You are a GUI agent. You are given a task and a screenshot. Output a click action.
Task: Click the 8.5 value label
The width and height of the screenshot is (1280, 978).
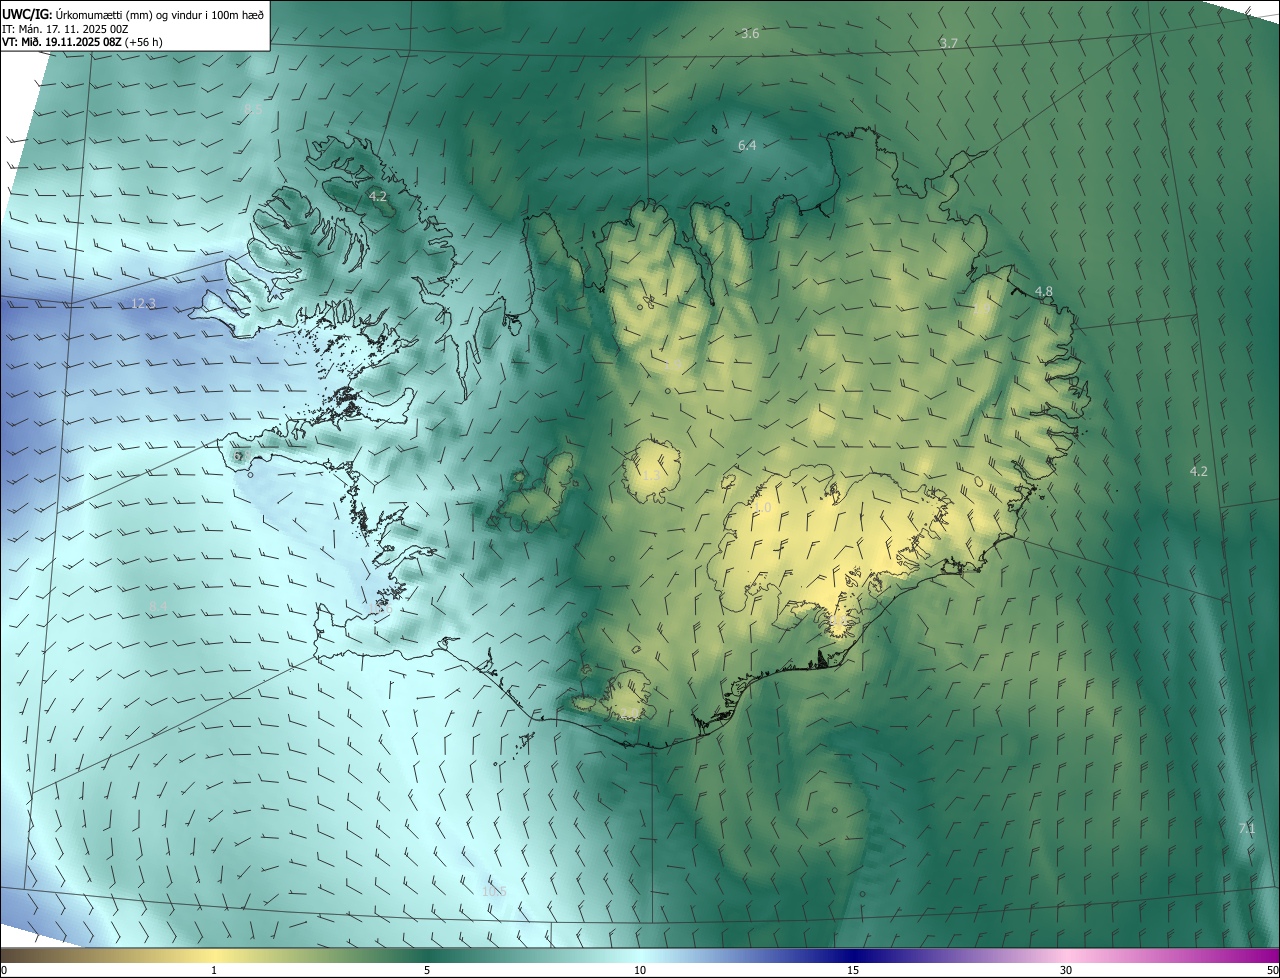coord(253,110)
